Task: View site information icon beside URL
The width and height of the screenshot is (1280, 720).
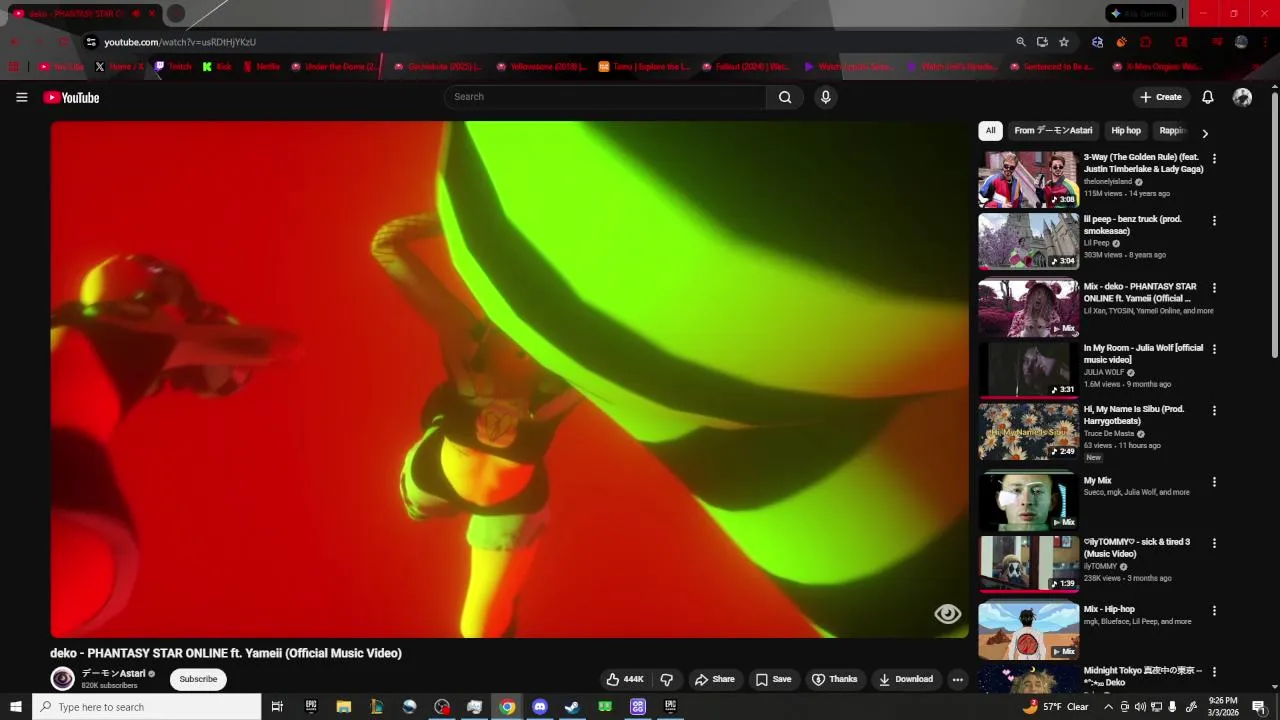Action: click(x=91, y=42)
